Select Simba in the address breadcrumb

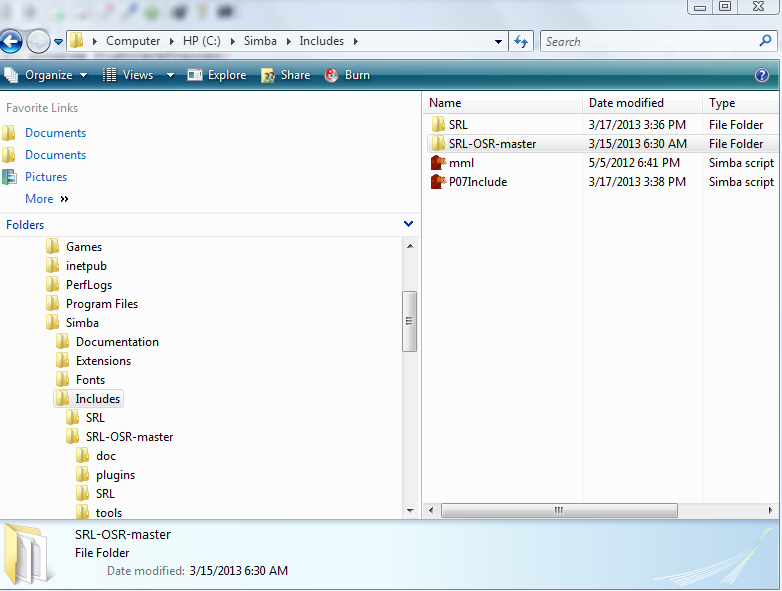pos(260,41)
